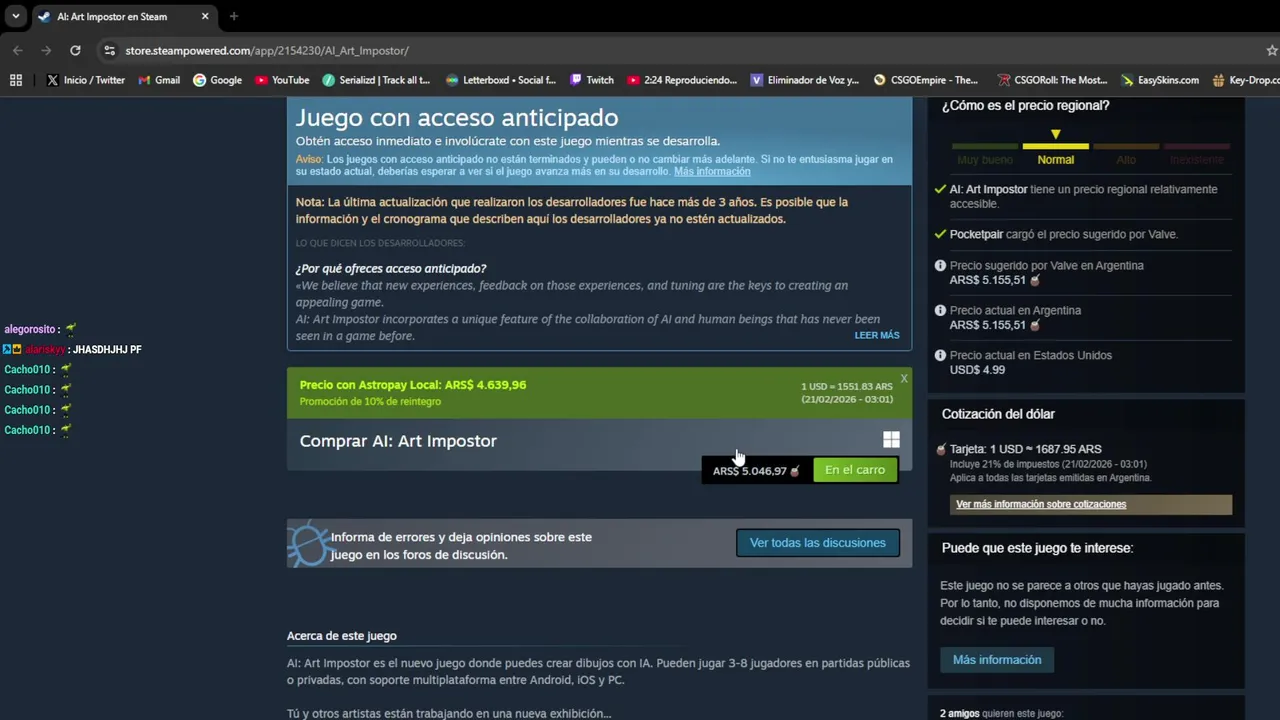Image resolution: width=1280 pixels, height=720 pixels.
Task: Click the ¿Cómo es el precio regional? heading
Action: (1025, 105)
